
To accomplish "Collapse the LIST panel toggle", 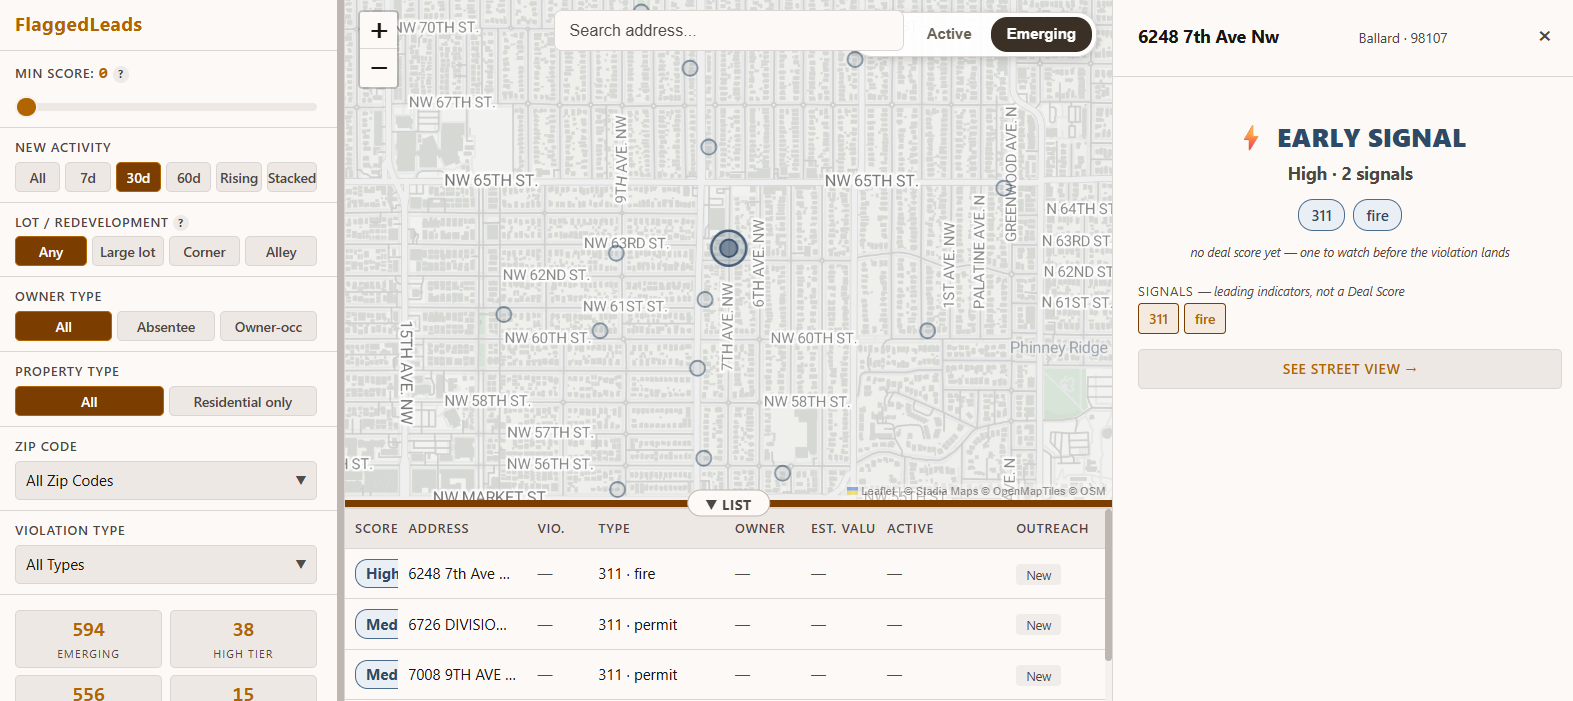I will pyautogui.click(x=729, y=505).
